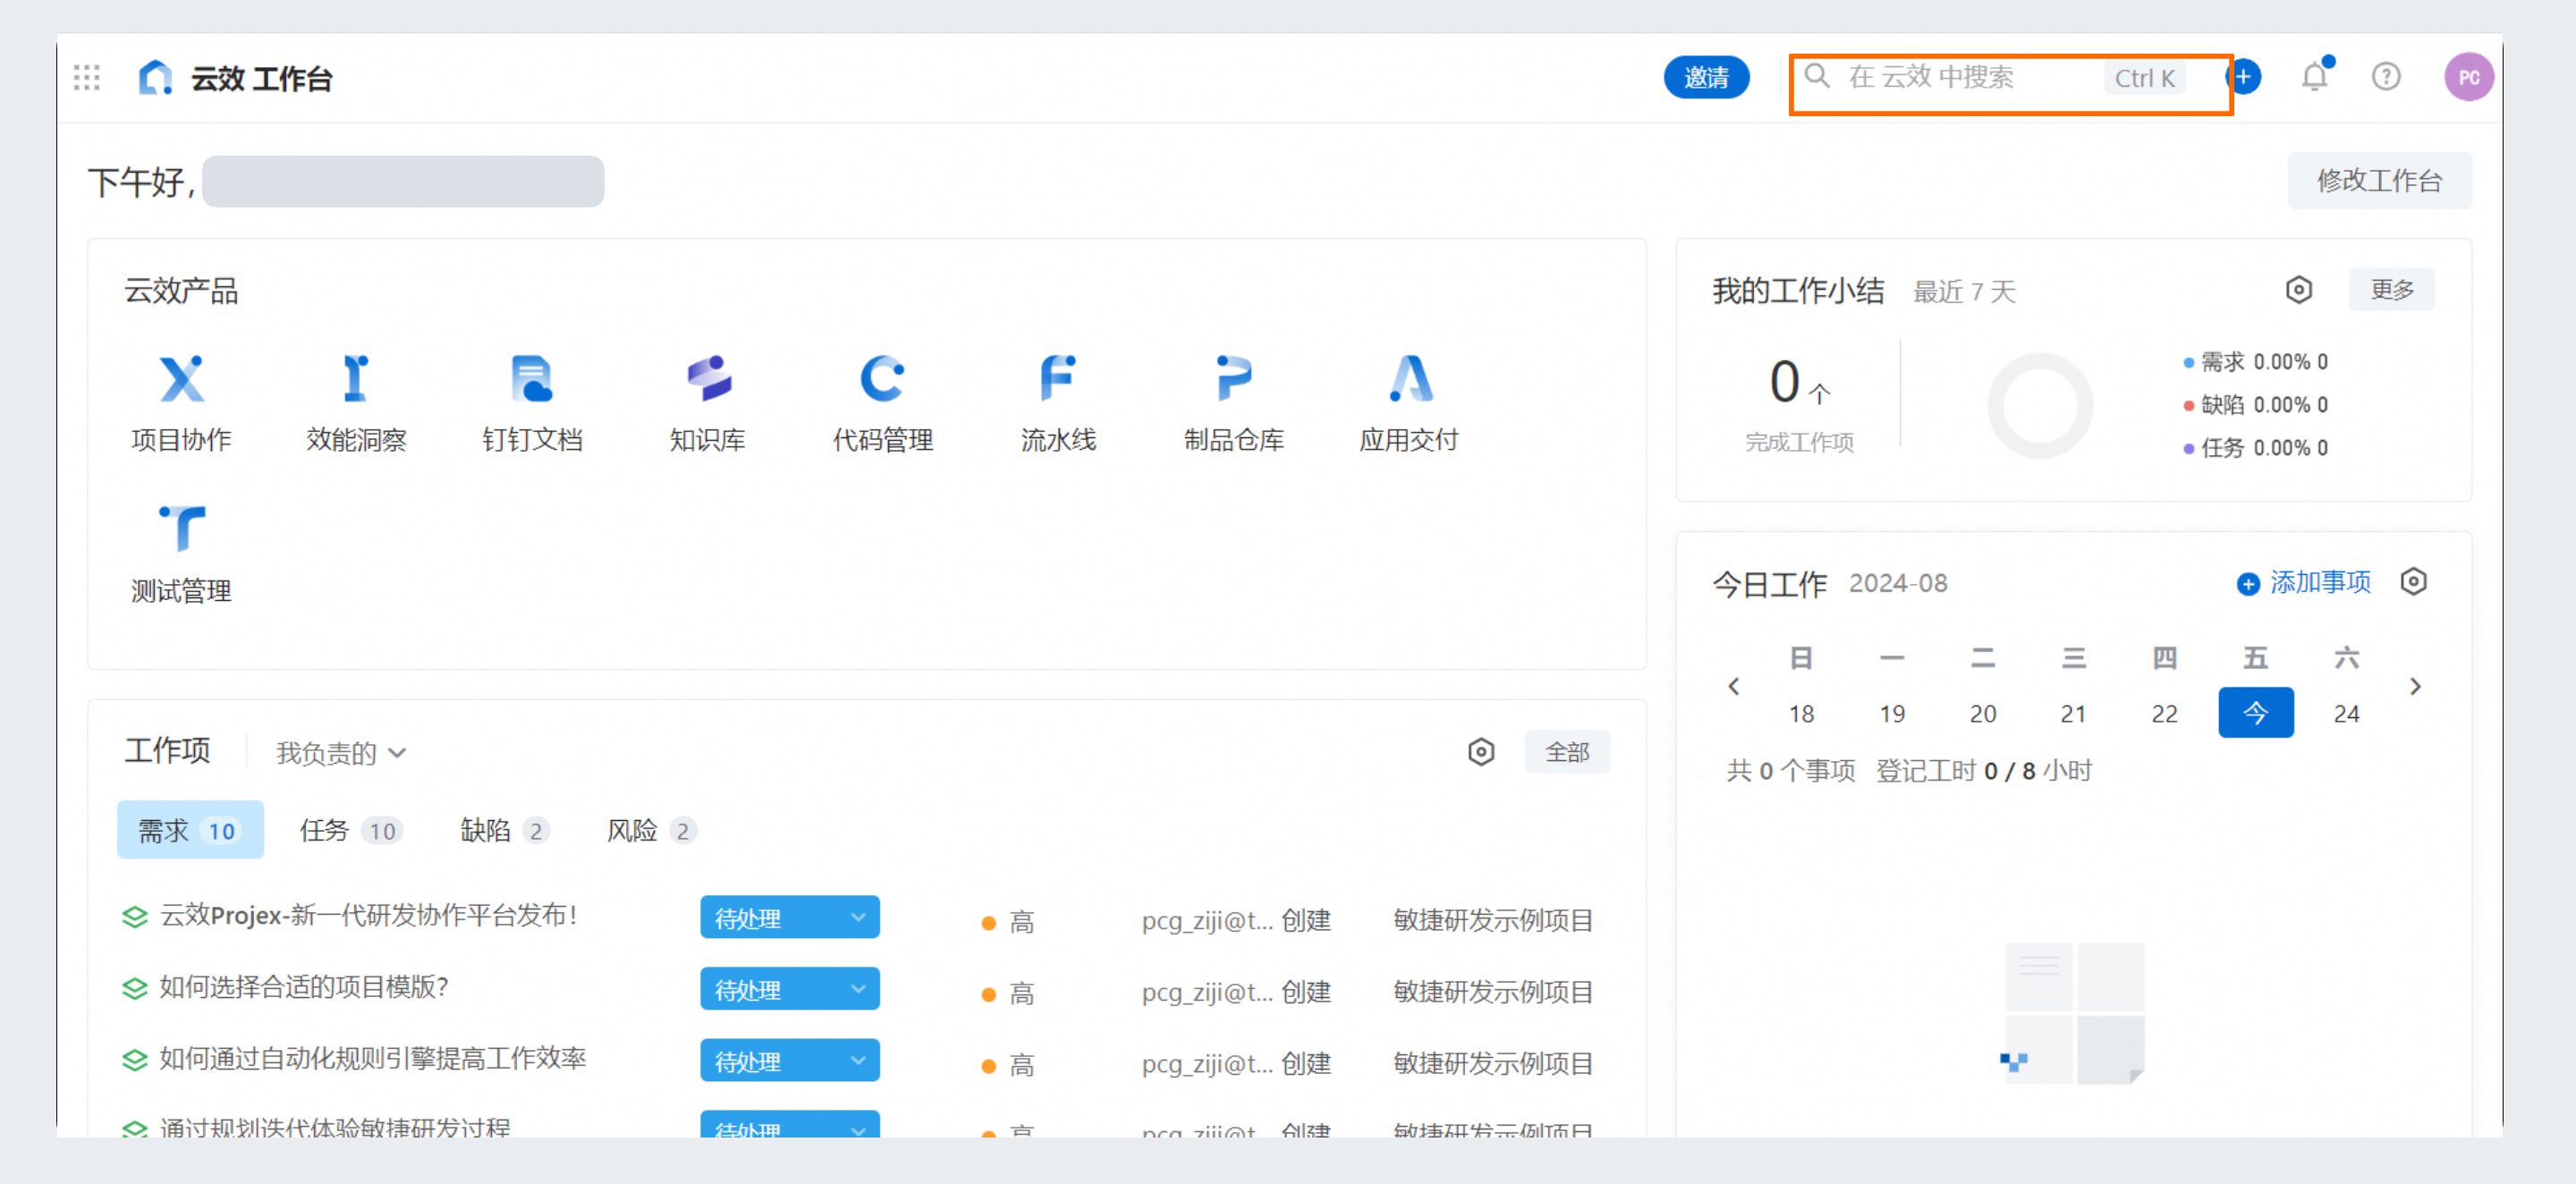Select date 20 in the calendar

pos(1983,714)
